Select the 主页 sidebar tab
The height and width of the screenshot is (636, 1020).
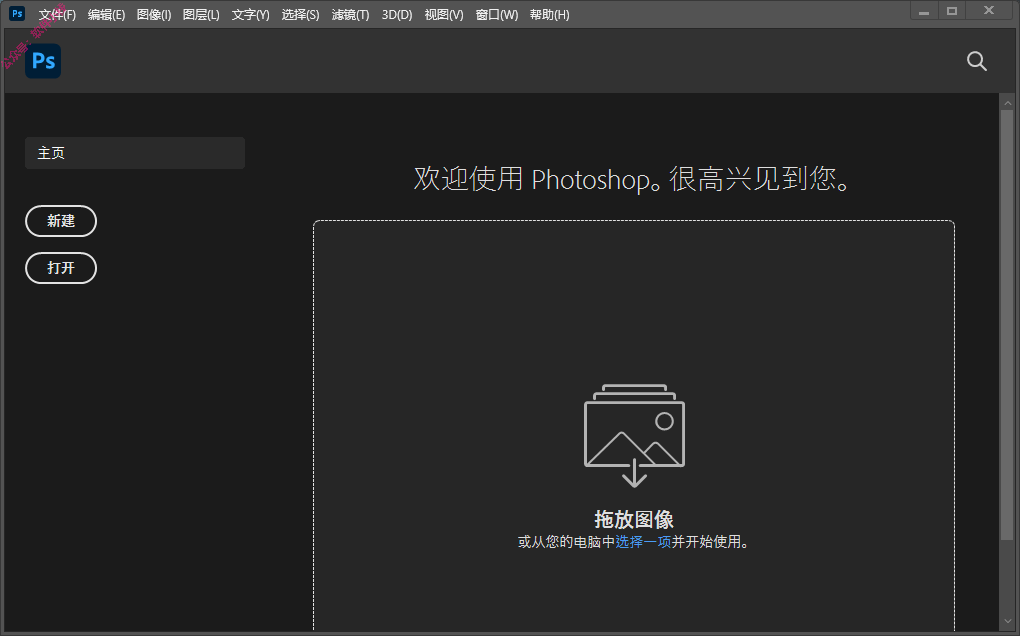(x=135, y=153)
